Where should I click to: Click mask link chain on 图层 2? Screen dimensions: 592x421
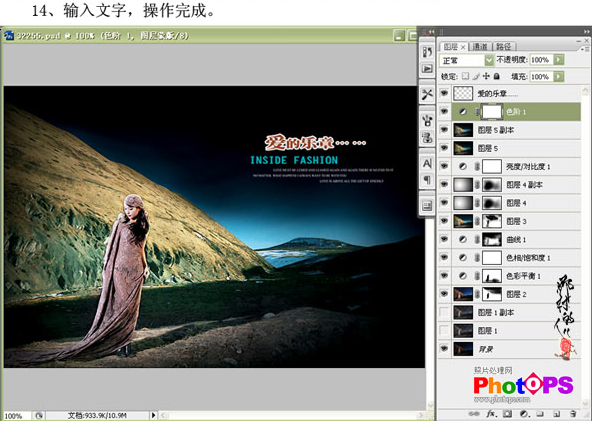click(x=478, y=294)
